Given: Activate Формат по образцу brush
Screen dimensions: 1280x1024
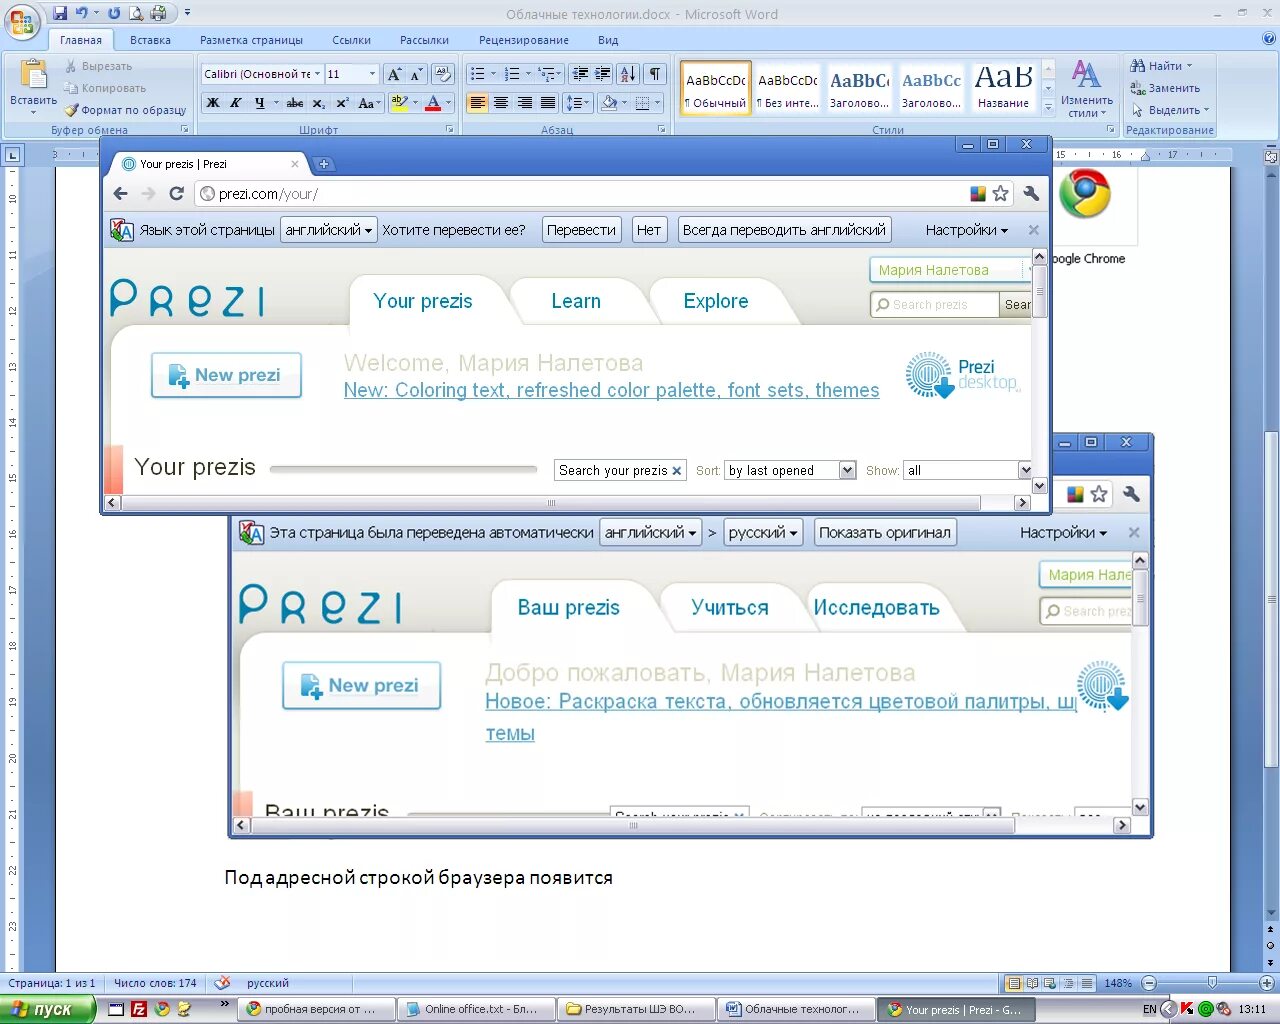Looking at the screenshot, I should coord(126,110).
